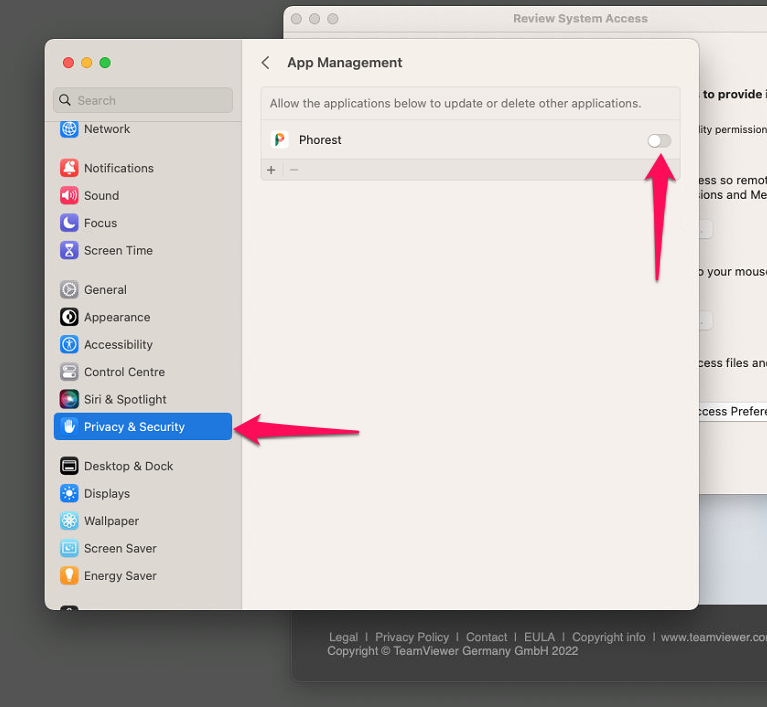The height and width of the screenshot is (707, 767).
Task: Click the Screen Time hourglass icon
Action: (69, 251)
